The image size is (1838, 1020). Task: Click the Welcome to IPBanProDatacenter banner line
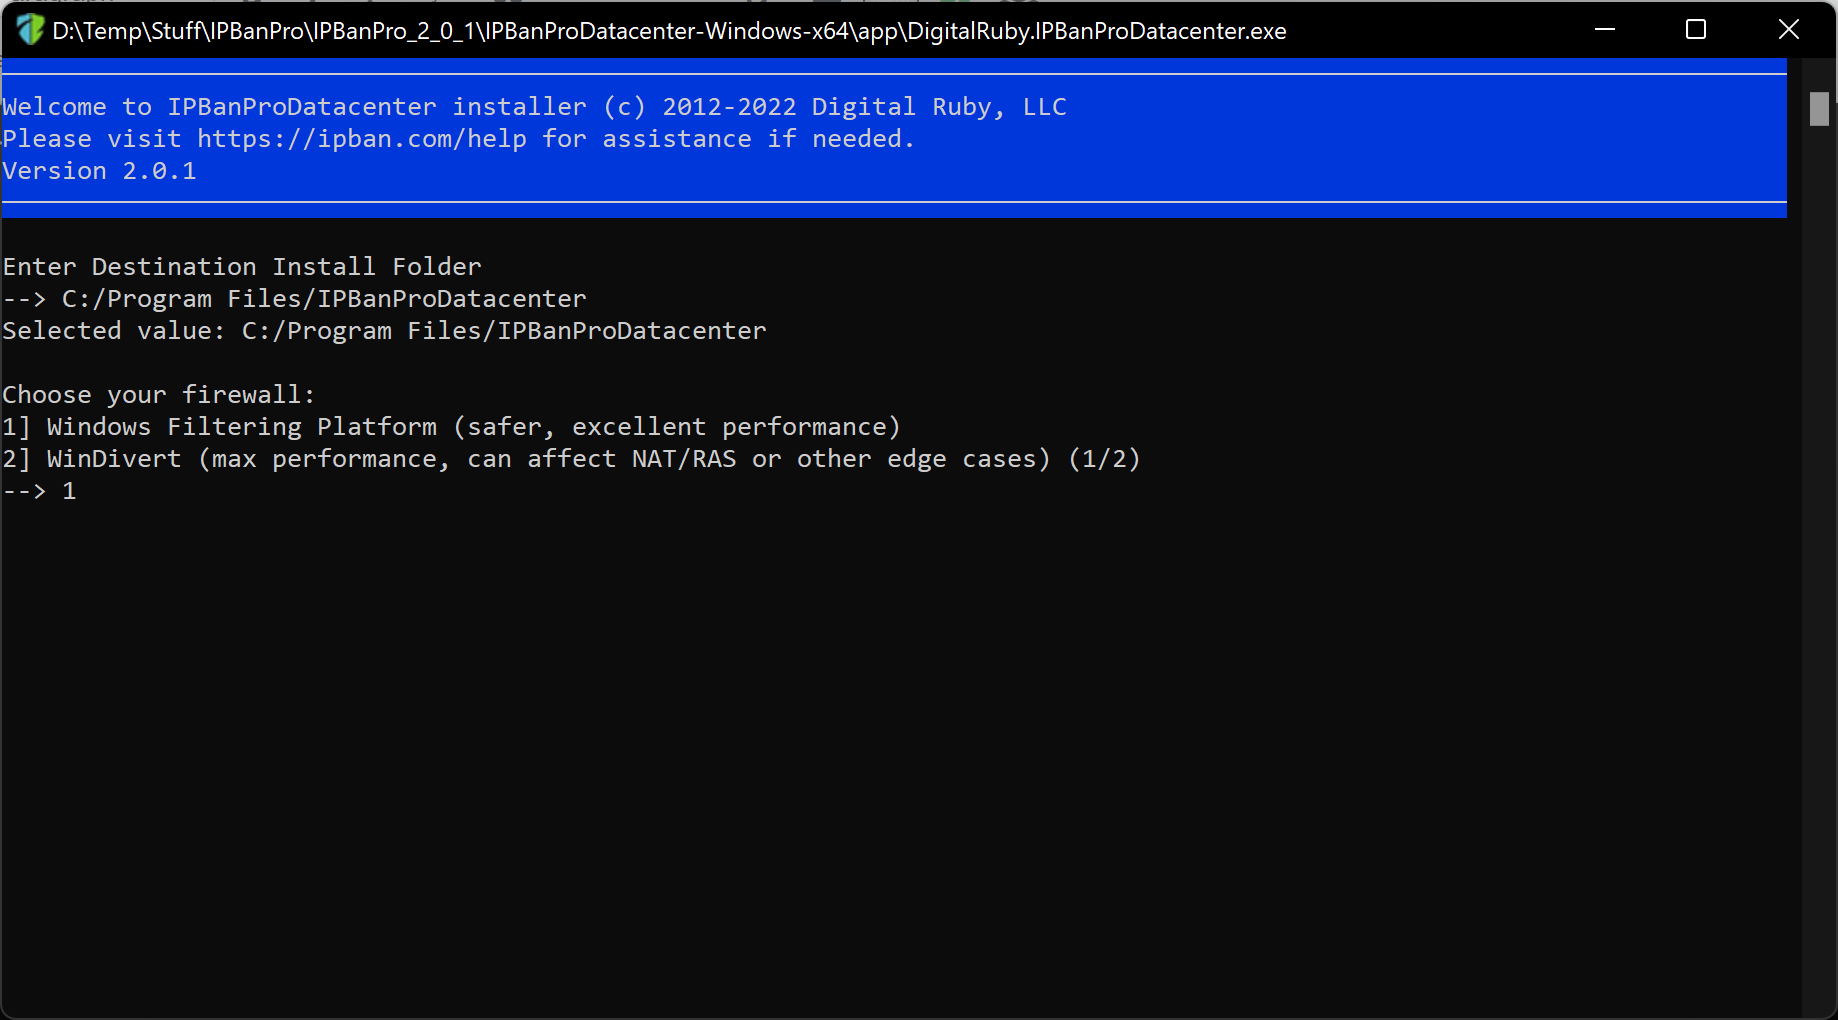click(x=534, y=107)
